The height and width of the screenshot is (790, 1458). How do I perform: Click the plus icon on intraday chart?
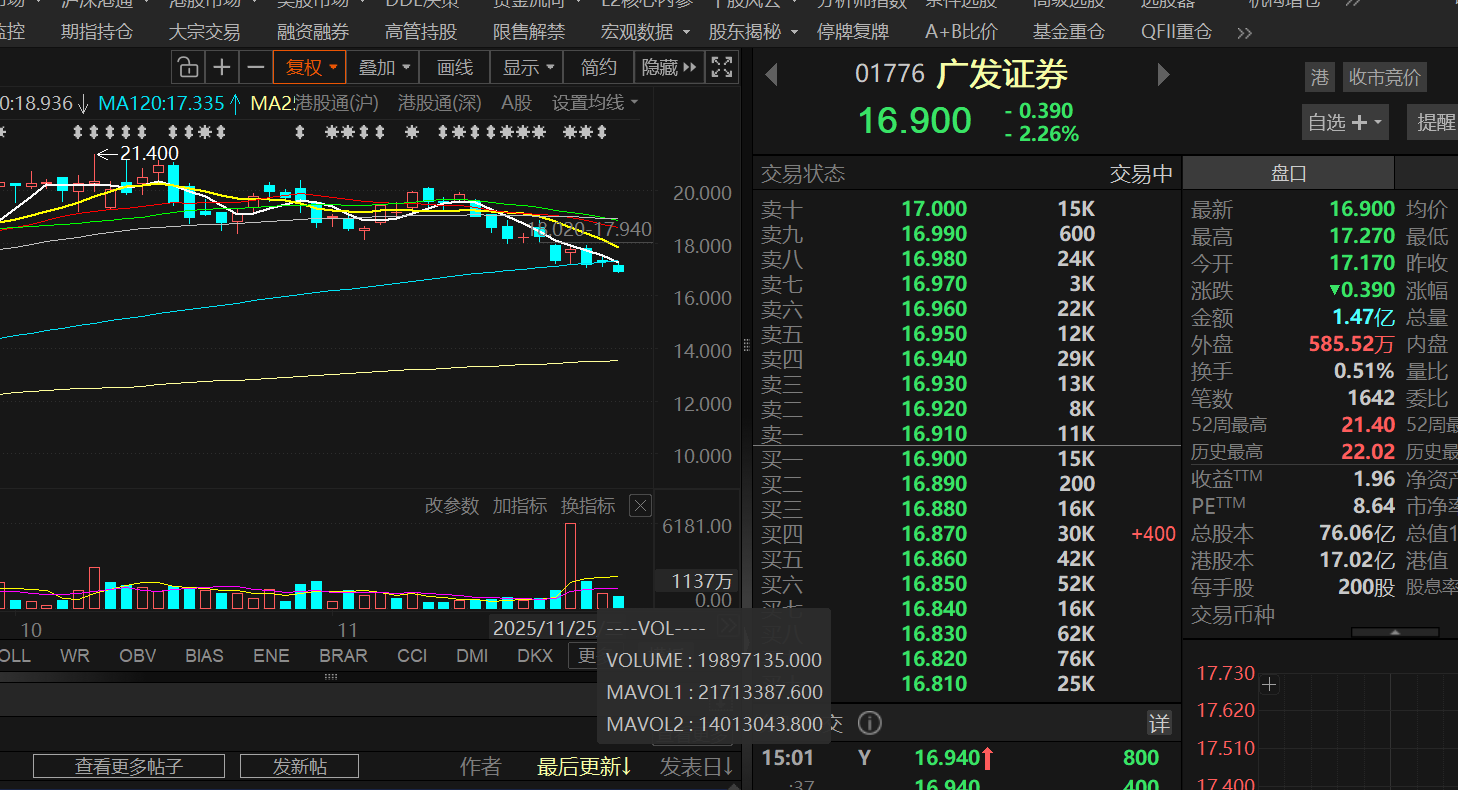tap(1270, 685)
